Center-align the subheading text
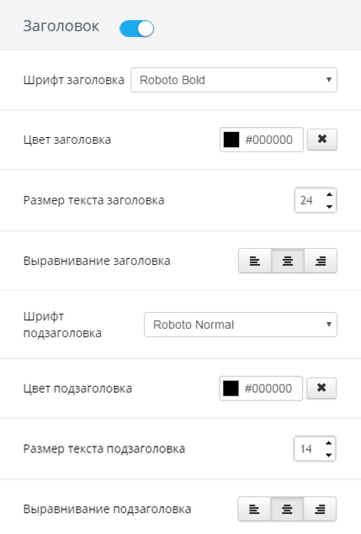This screenshot has width=361, height=534. click(287, 509)
